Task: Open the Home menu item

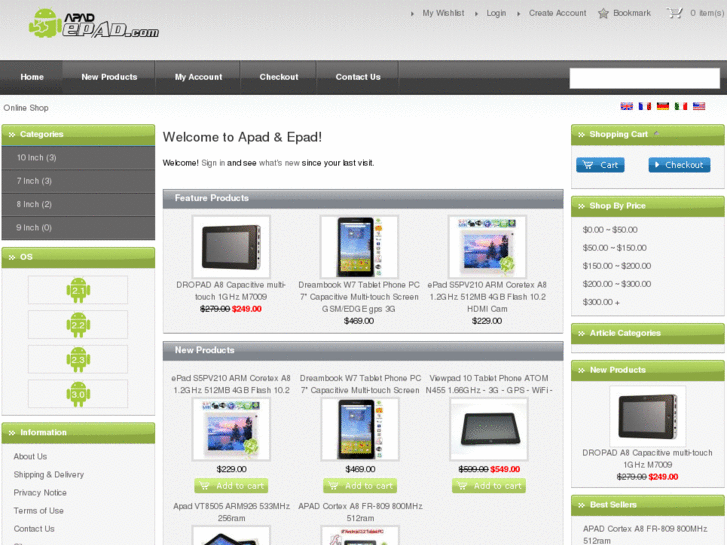Action: pos(32,77)
